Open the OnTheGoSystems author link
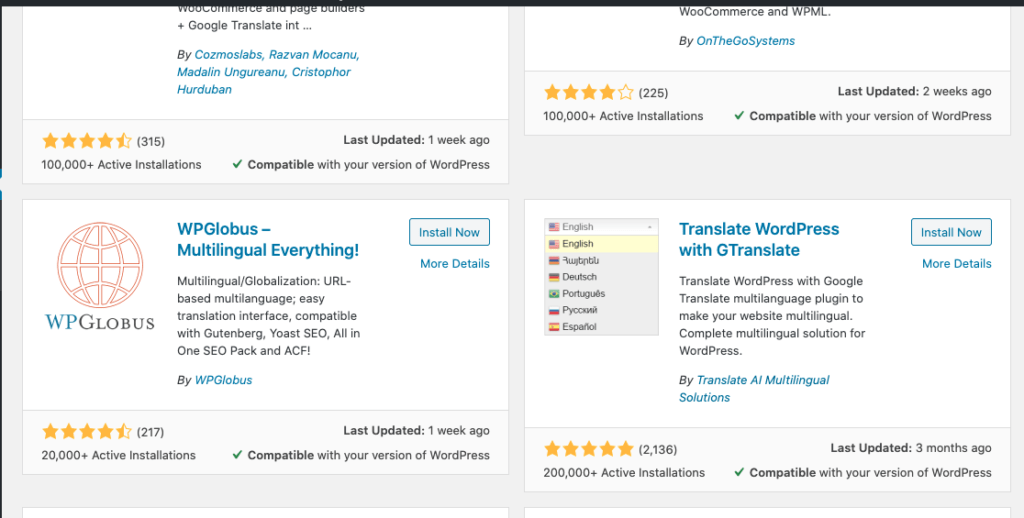Viewport: 1024px width, 518px height. [745, 40]
